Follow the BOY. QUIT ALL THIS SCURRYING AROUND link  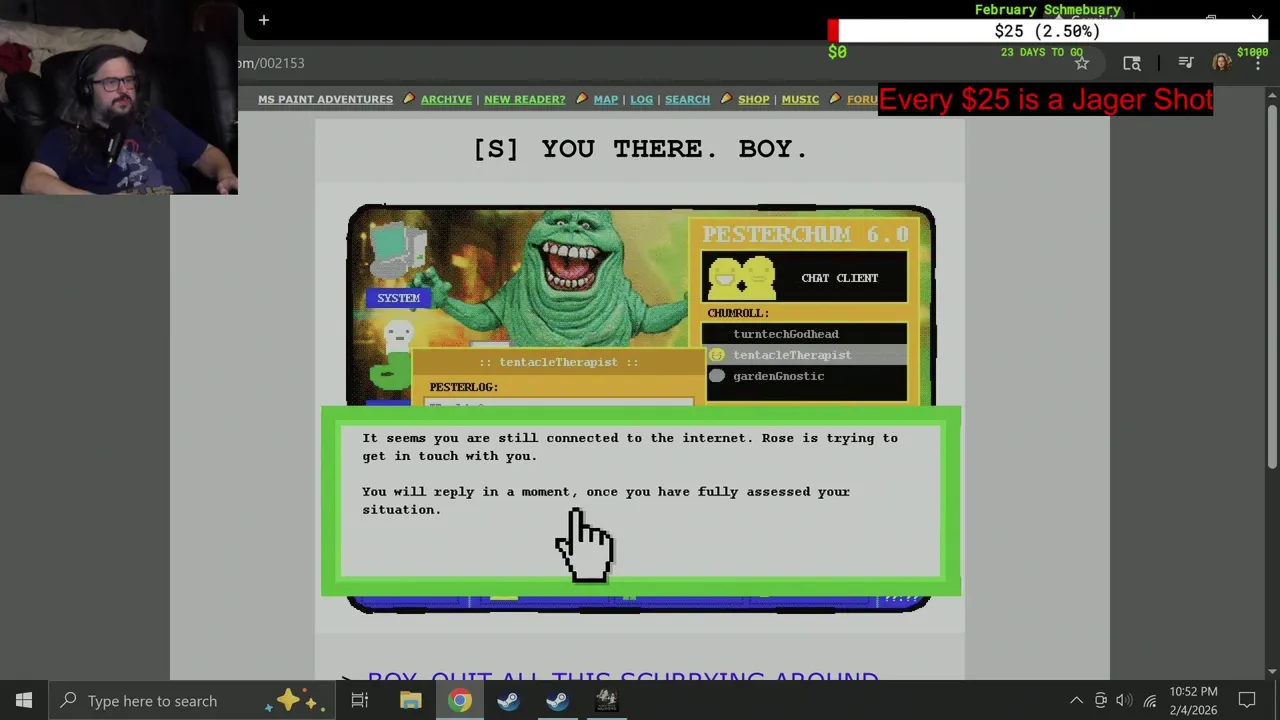point(623,679)
